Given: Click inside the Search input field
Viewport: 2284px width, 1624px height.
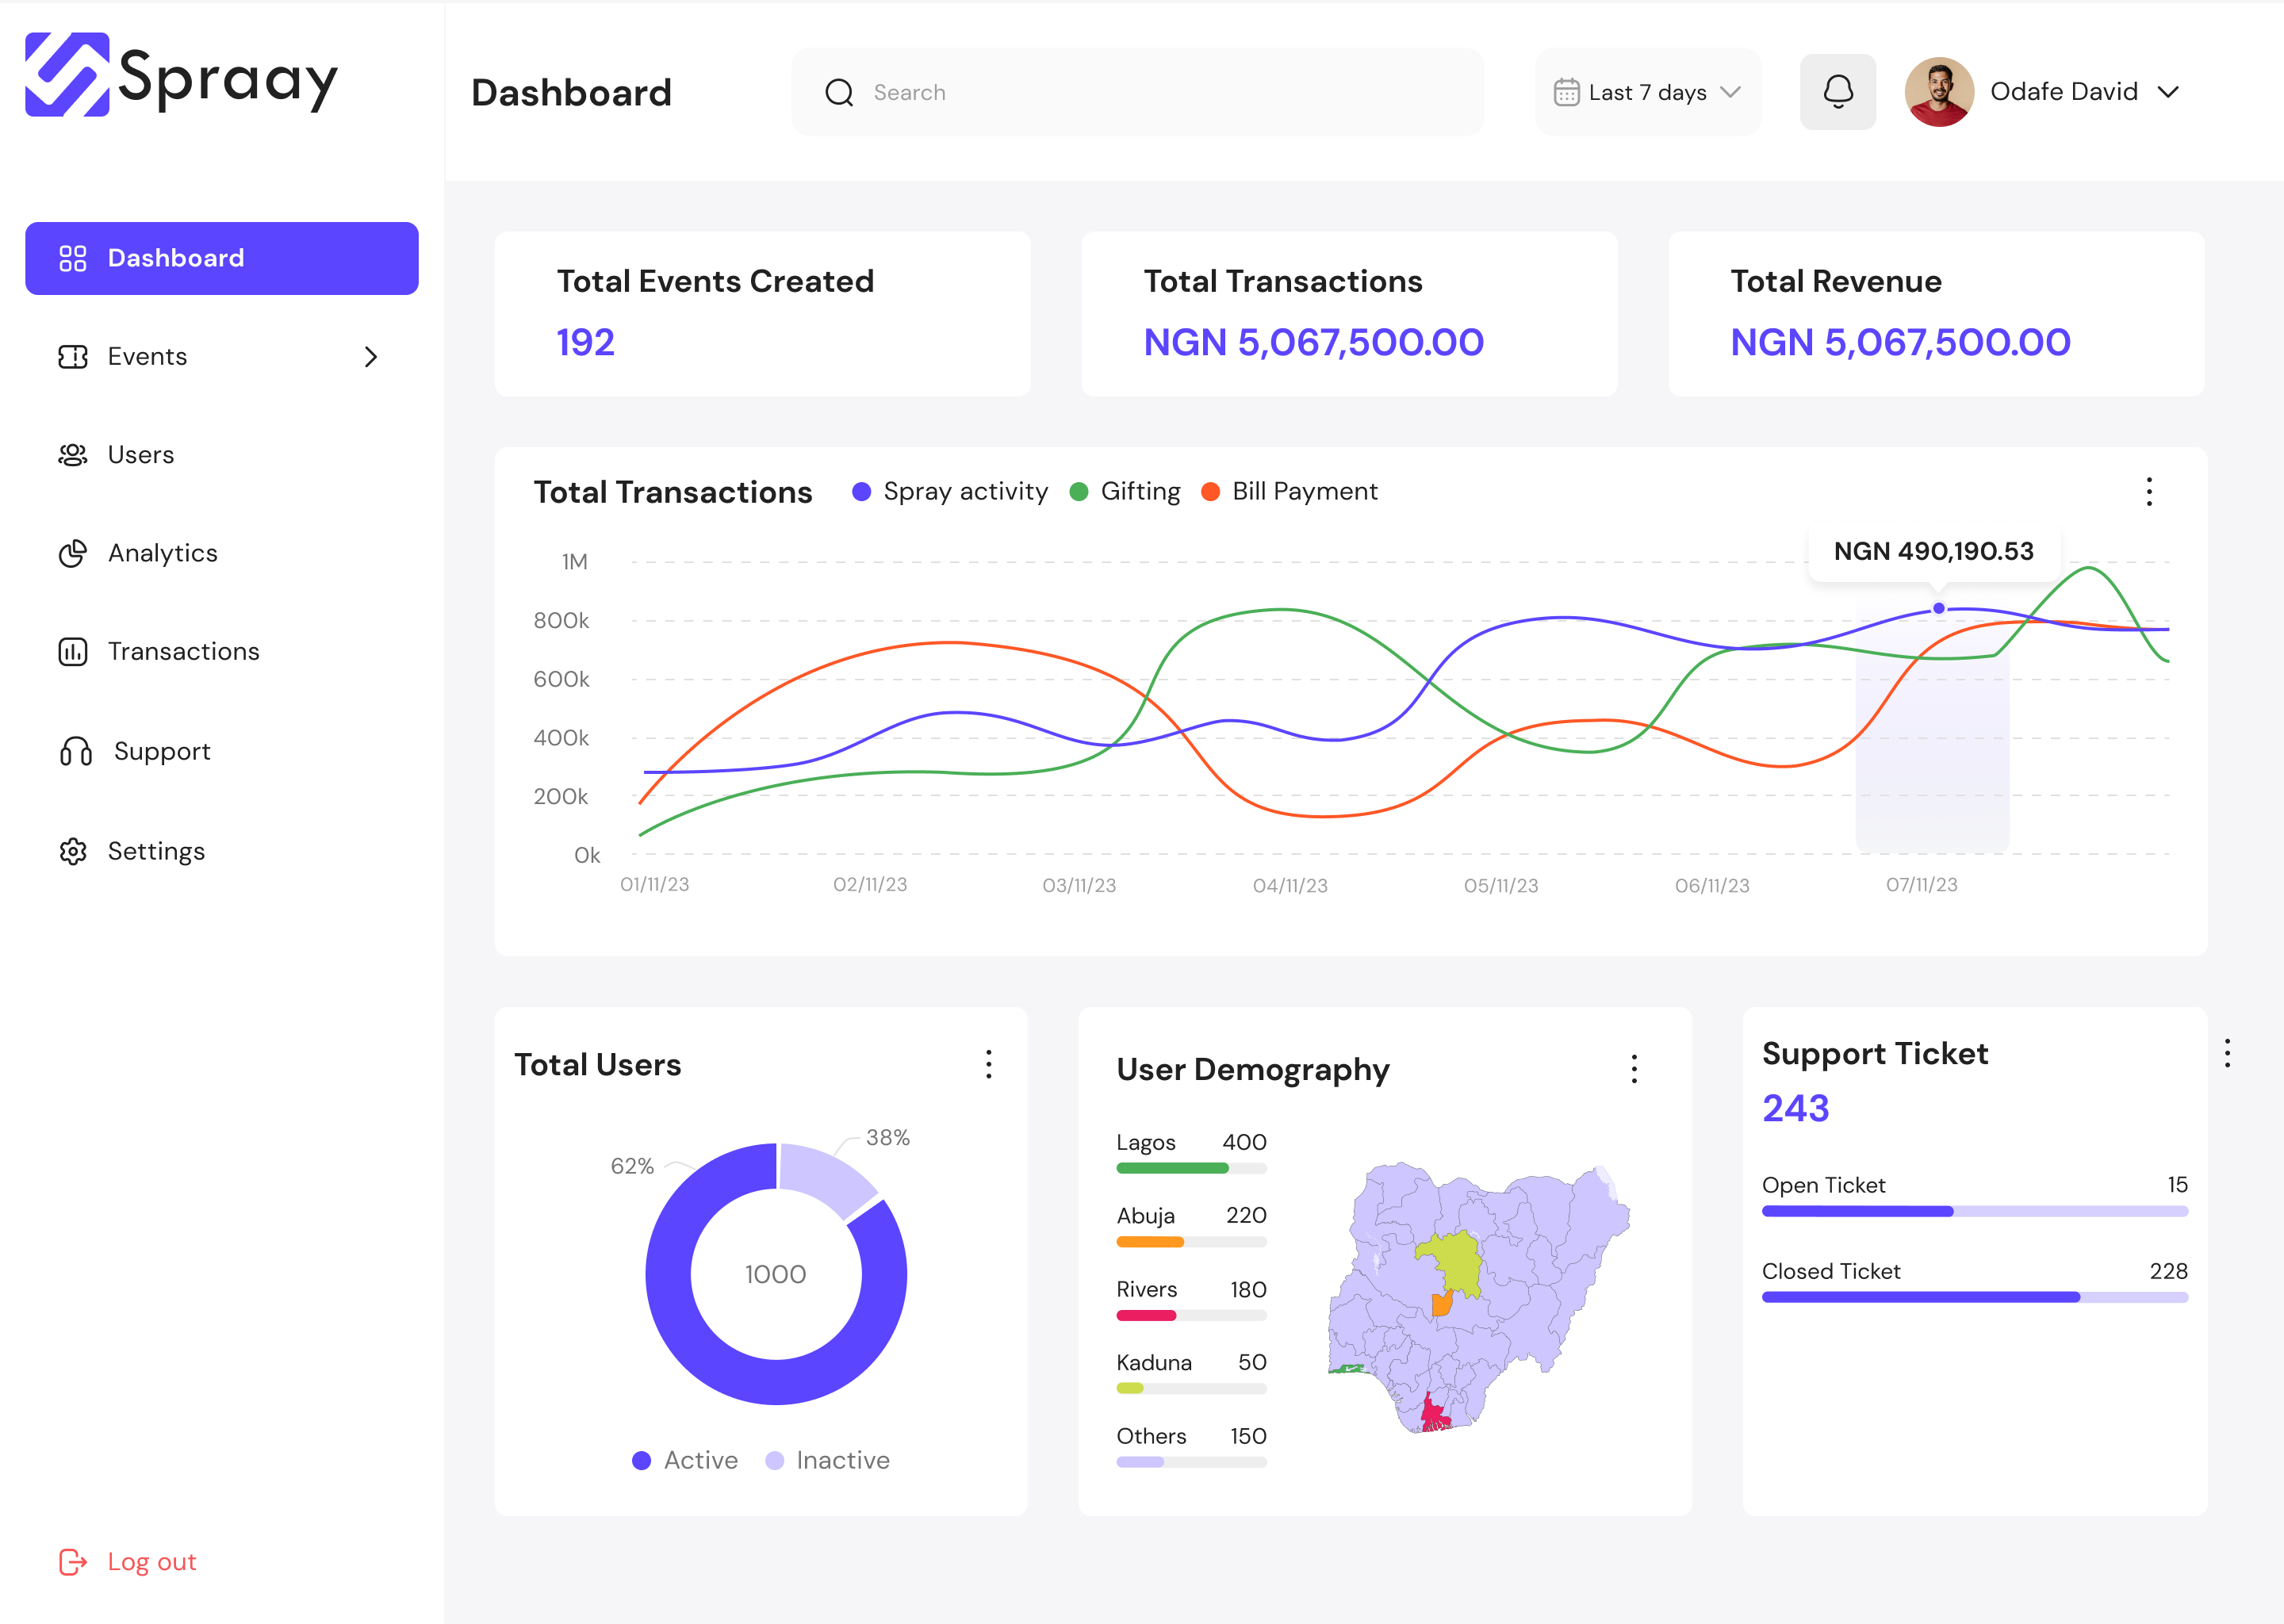Looking at the screenshot, I should coord(1137,92).
